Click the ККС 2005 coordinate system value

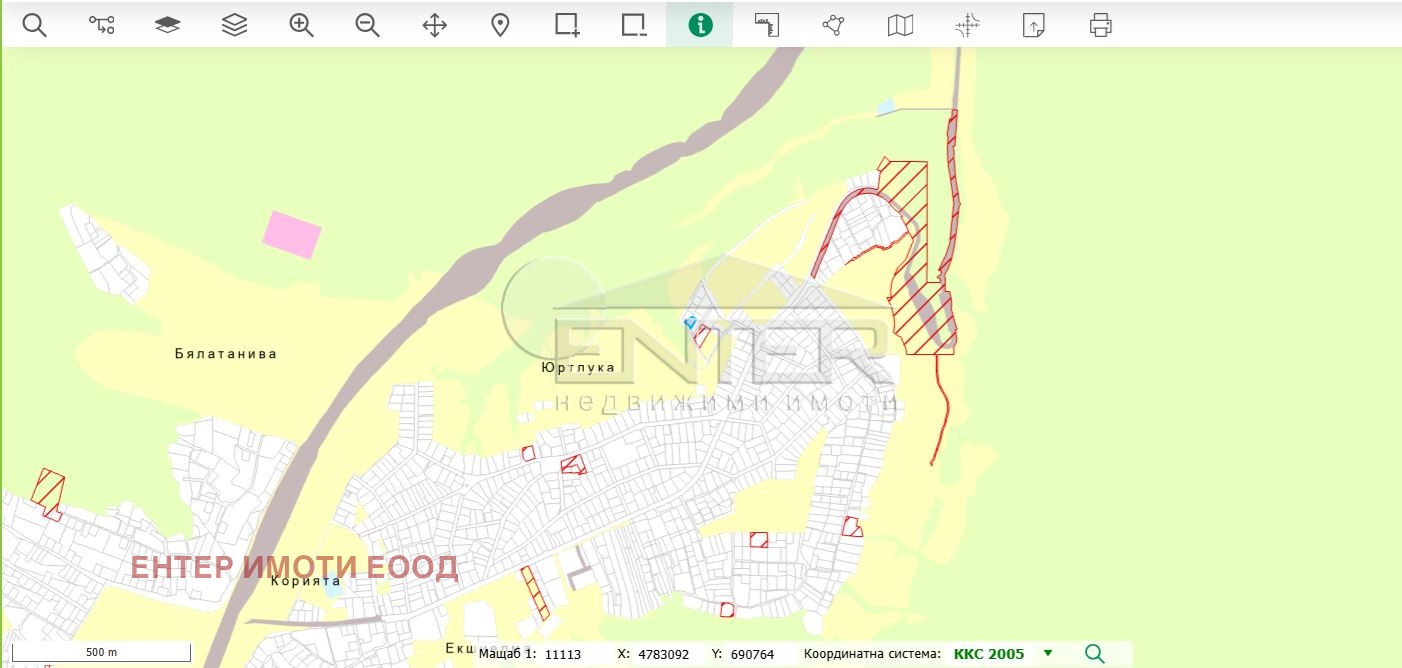click(x=989, y=654)
